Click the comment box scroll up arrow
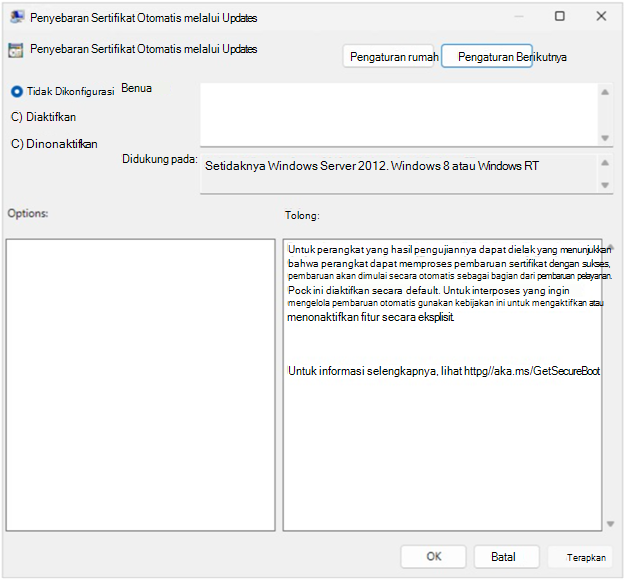 coord(605,92)
